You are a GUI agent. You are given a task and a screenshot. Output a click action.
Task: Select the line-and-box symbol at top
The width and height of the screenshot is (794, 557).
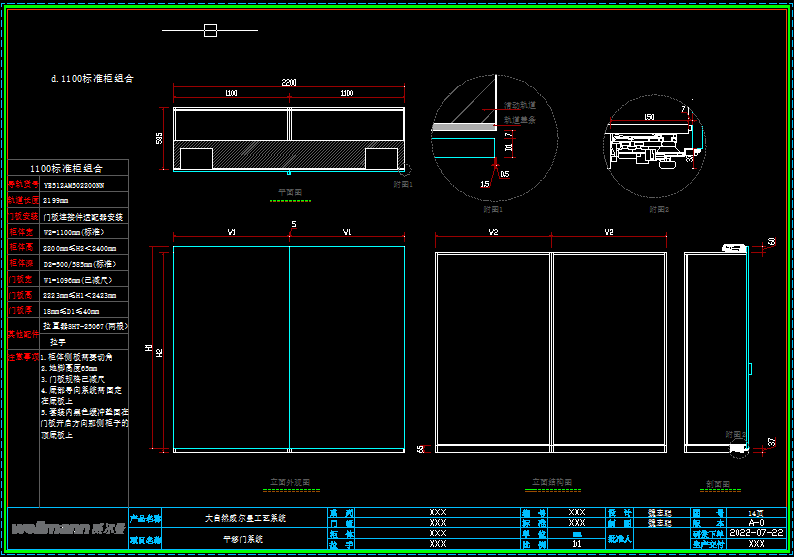(210, 31)
